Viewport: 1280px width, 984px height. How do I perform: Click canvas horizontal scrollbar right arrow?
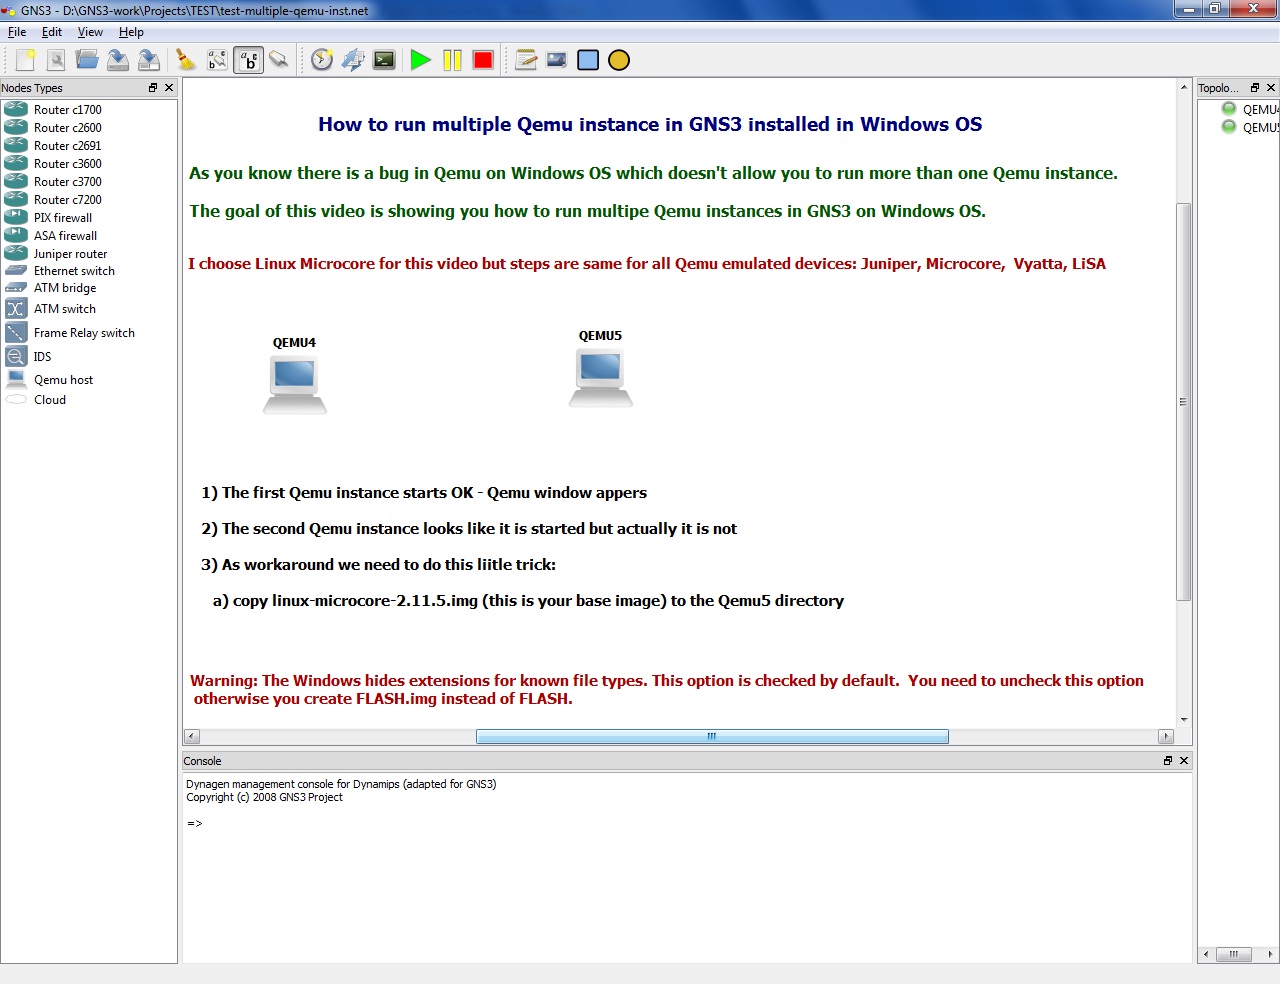pos(1166,737)
